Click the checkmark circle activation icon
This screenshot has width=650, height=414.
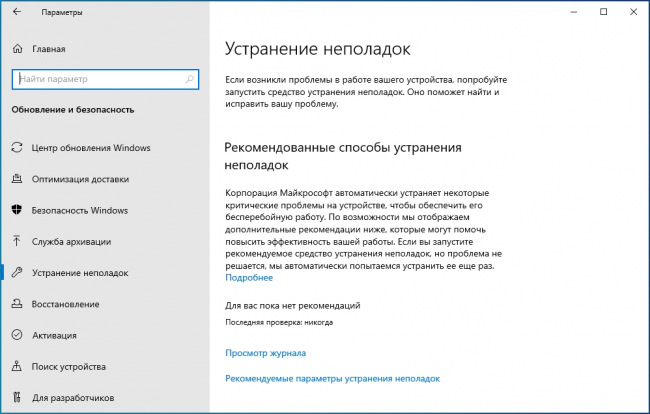click(17, 335)
